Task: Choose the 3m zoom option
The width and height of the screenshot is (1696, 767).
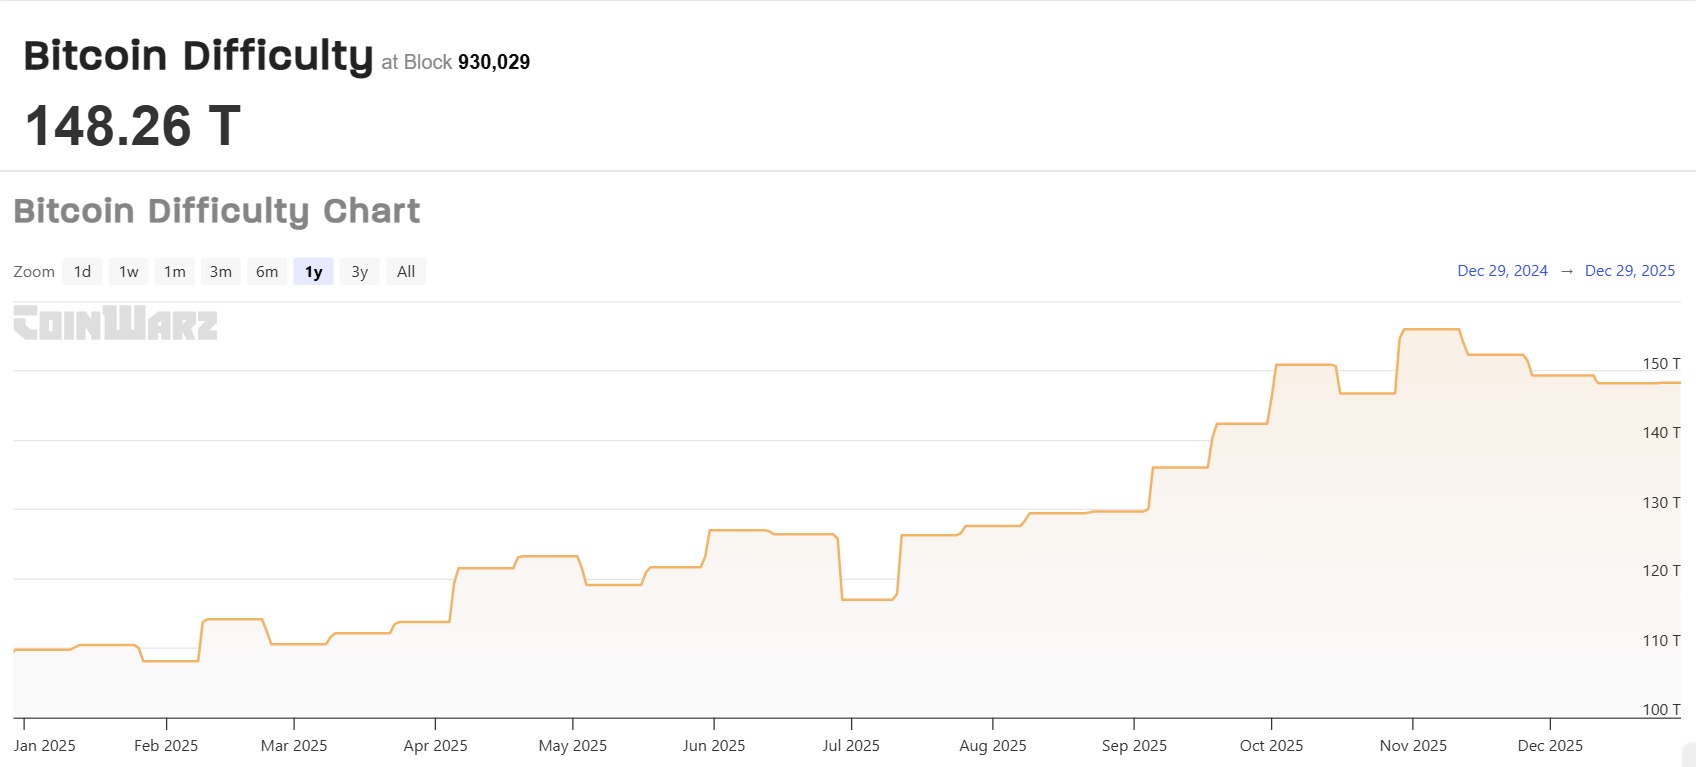Action: click(x=221, y=272)
